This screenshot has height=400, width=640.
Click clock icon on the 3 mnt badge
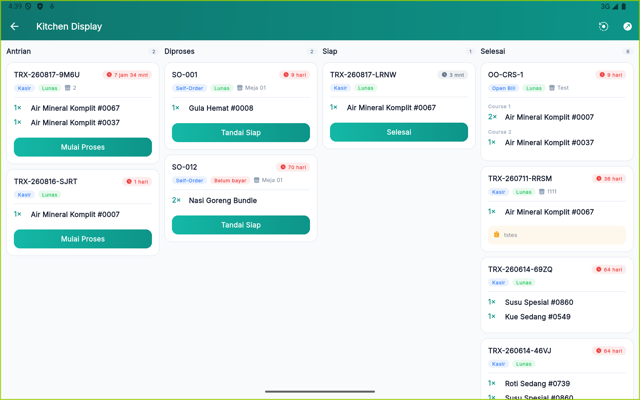(444, 75)
